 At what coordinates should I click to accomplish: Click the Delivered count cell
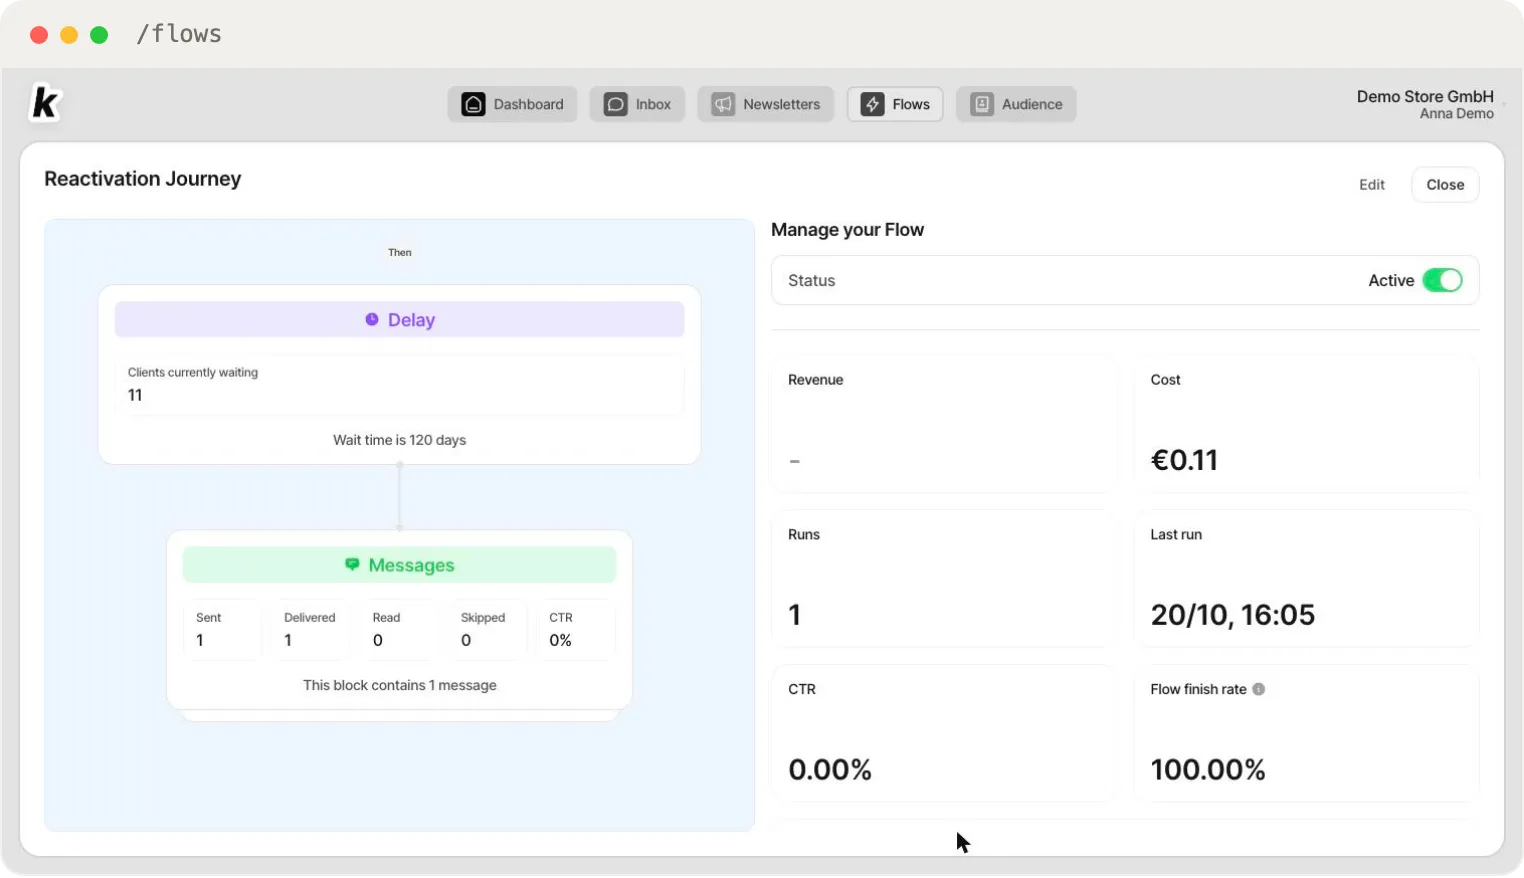tap(310, 629)
